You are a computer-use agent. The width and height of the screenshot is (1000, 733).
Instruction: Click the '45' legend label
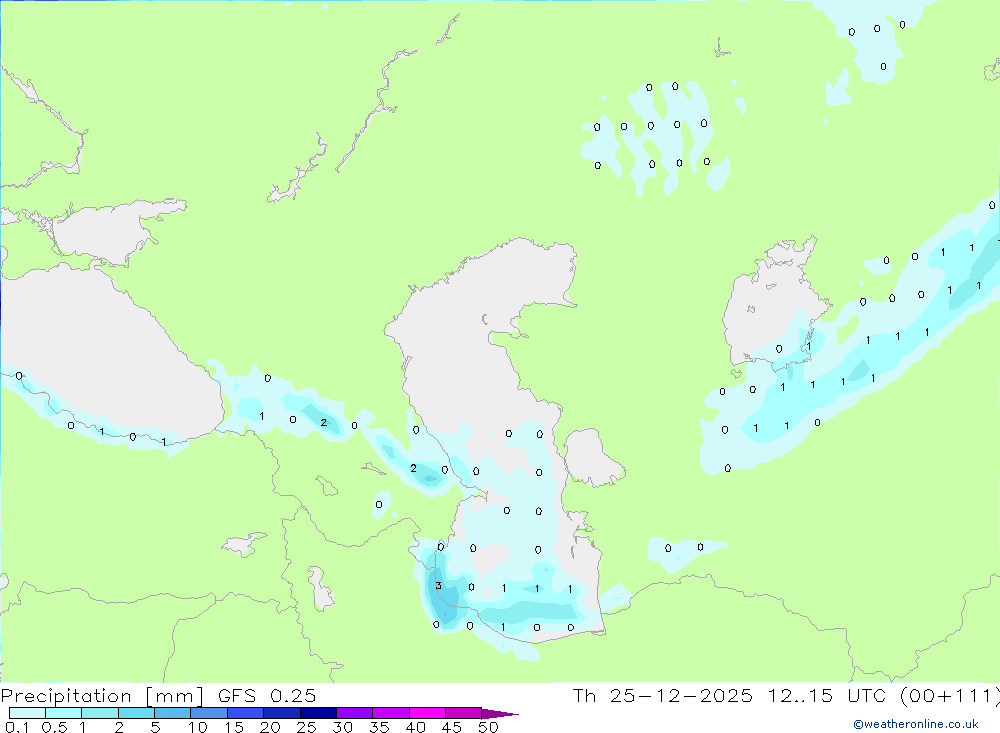452,727
